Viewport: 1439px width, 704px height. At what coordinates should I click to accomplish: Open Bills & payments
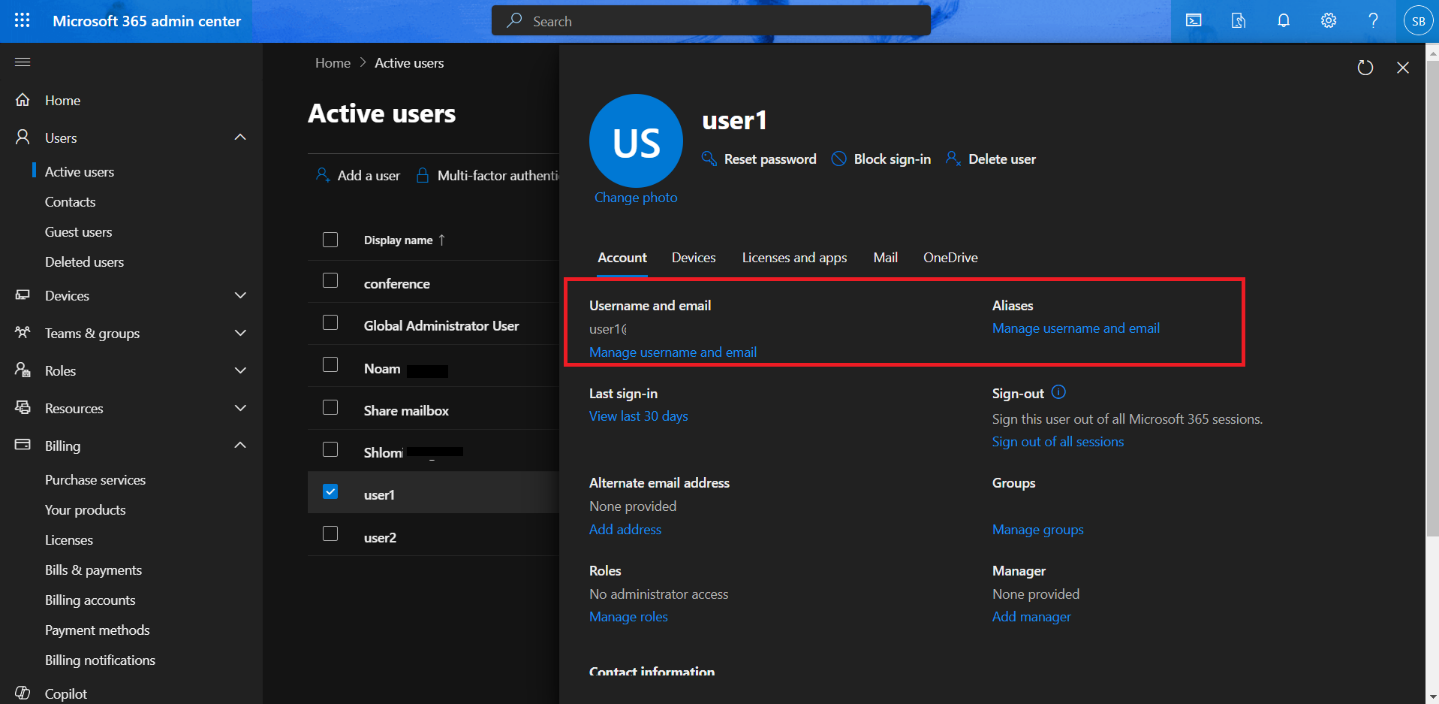click(93, 570)
